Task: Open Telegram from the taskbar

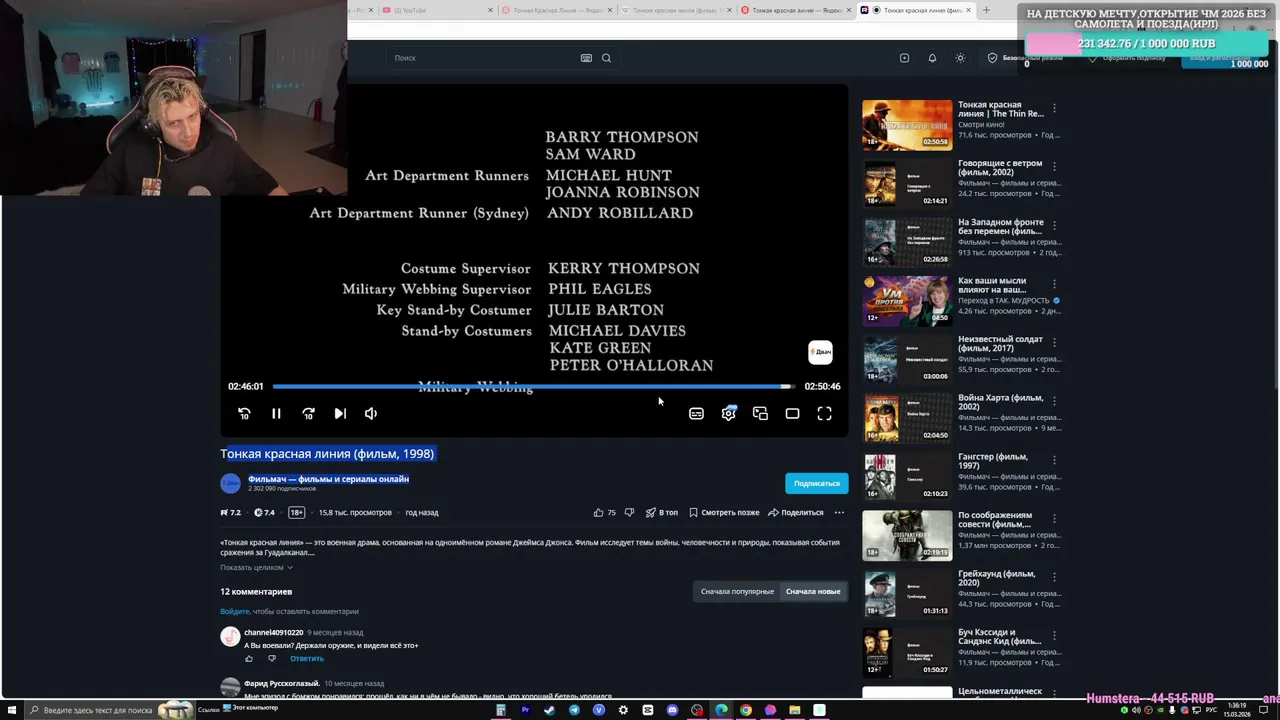Action: 574,710
